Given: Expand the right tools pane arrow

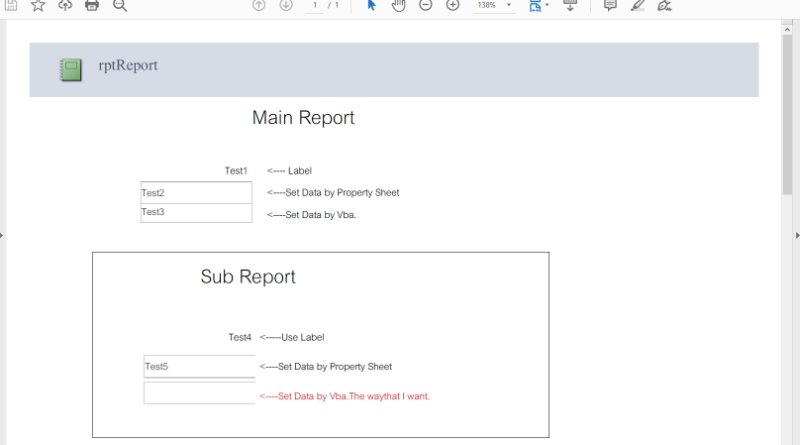Looking at the screenshot, I should click(x=796, y=235).
